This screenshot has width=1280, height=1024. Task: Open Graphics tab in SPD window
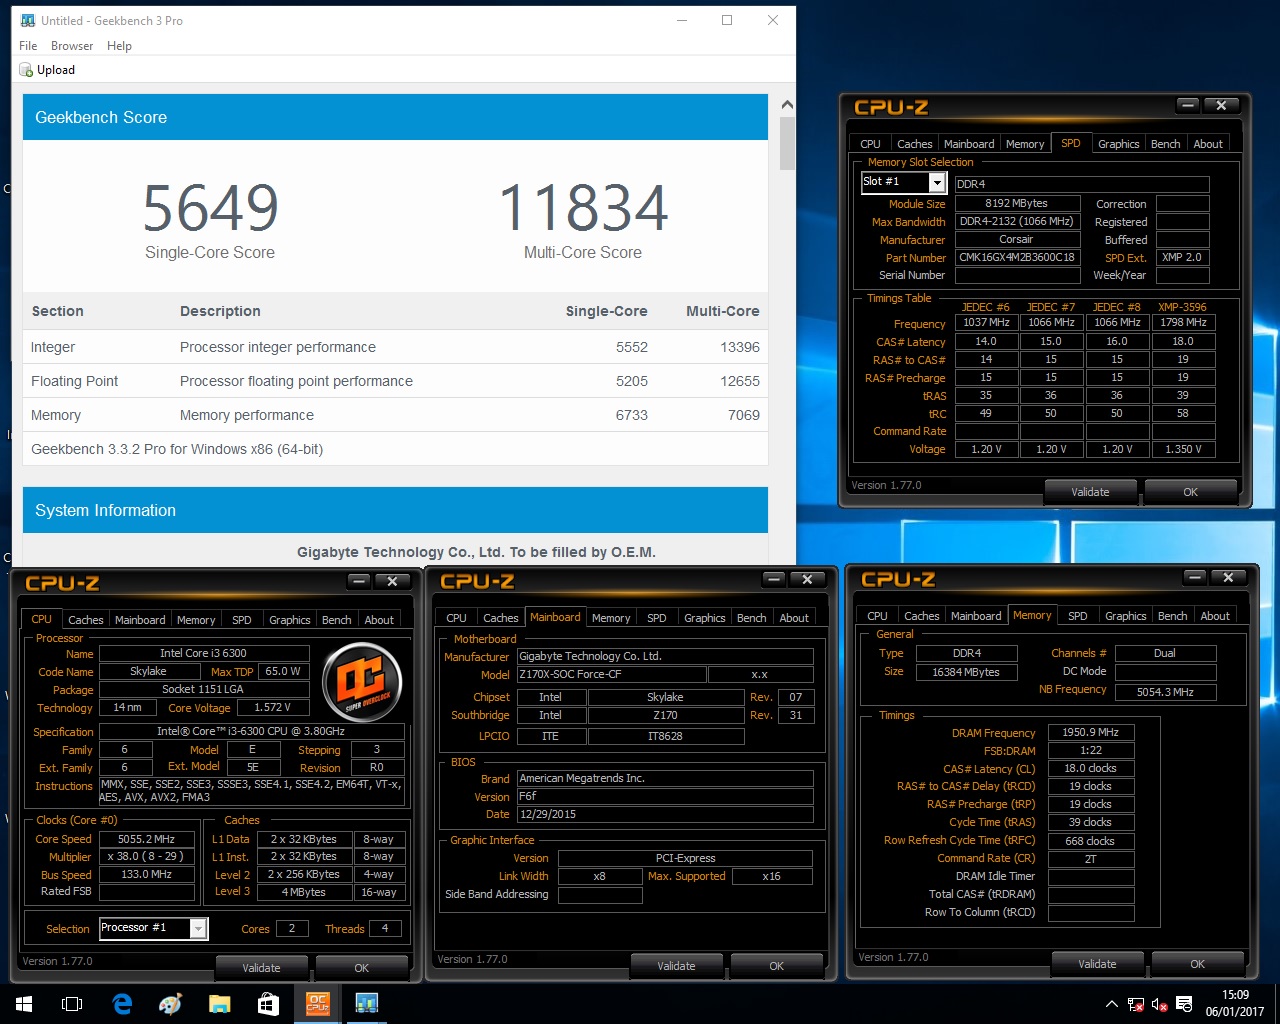[1118, 144]
